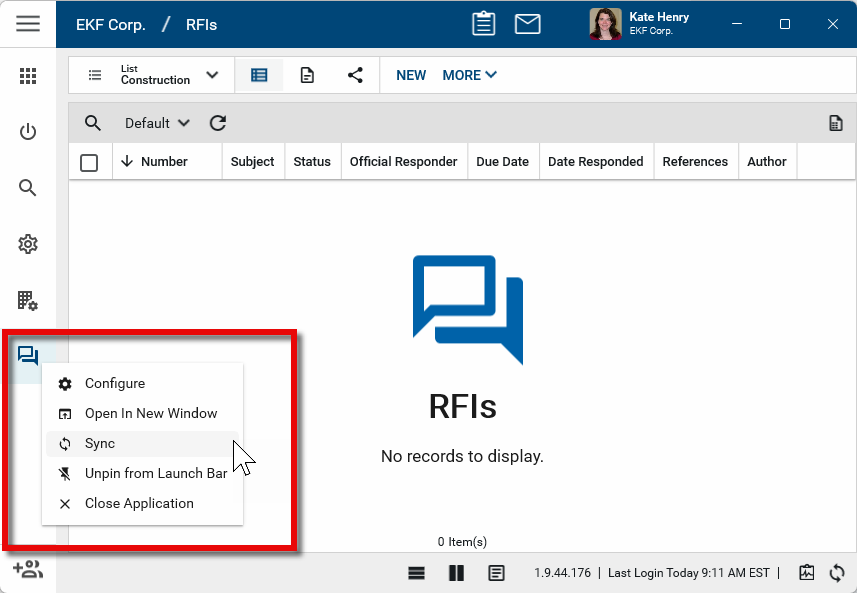857x593 pixels.
Task: Open the apps grid launcher
Action: pyautogui.click(x=28, y=76)
